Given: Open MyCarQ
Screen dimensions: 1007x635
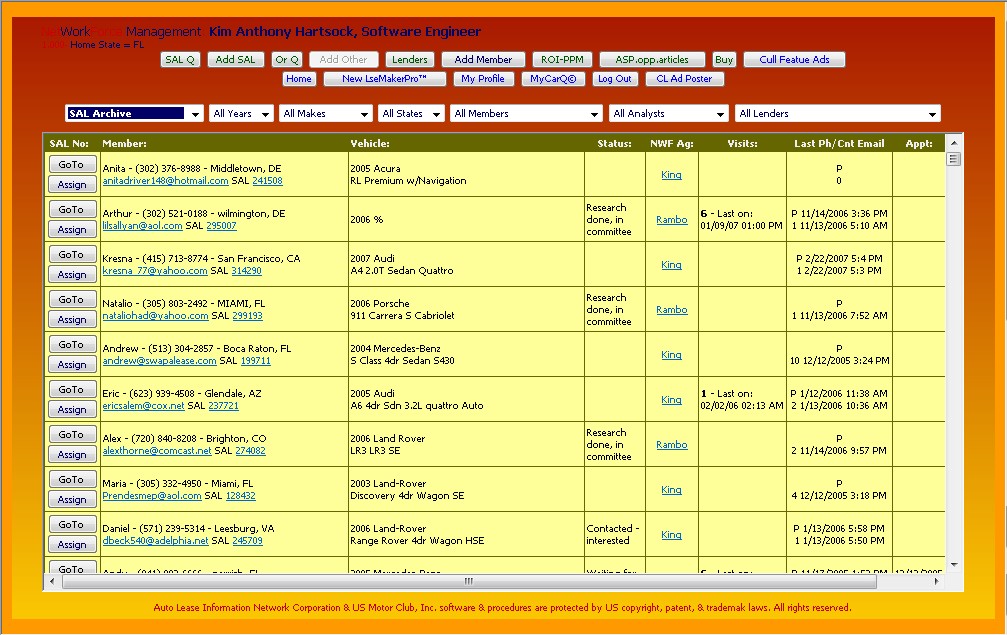Looking at the screenshot, I should (x=553, y=79).
